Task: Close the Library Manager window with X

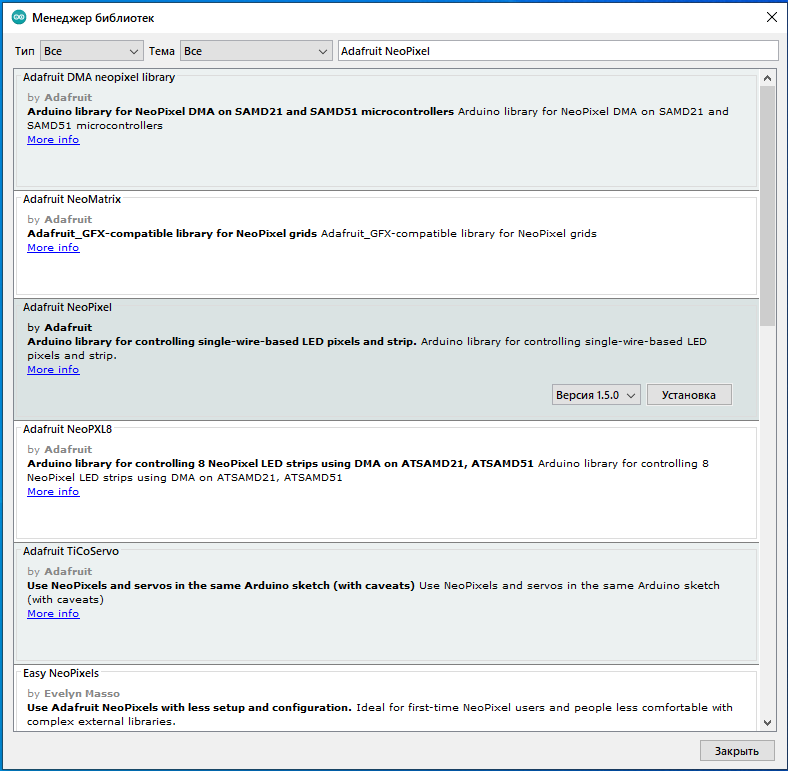Action: point(771,18)
